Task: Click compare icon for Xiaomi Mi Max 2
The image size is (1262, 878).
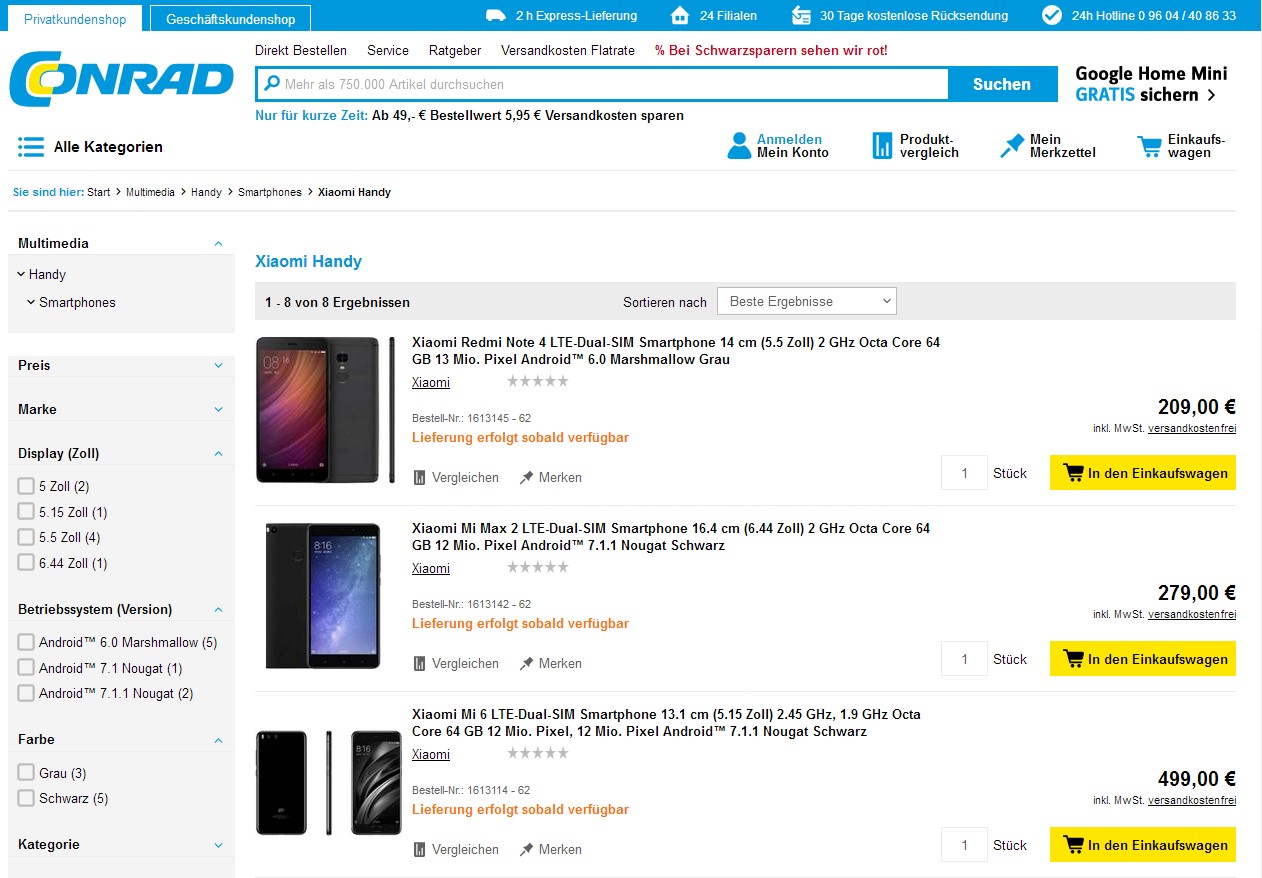Action: click(420, 664)
